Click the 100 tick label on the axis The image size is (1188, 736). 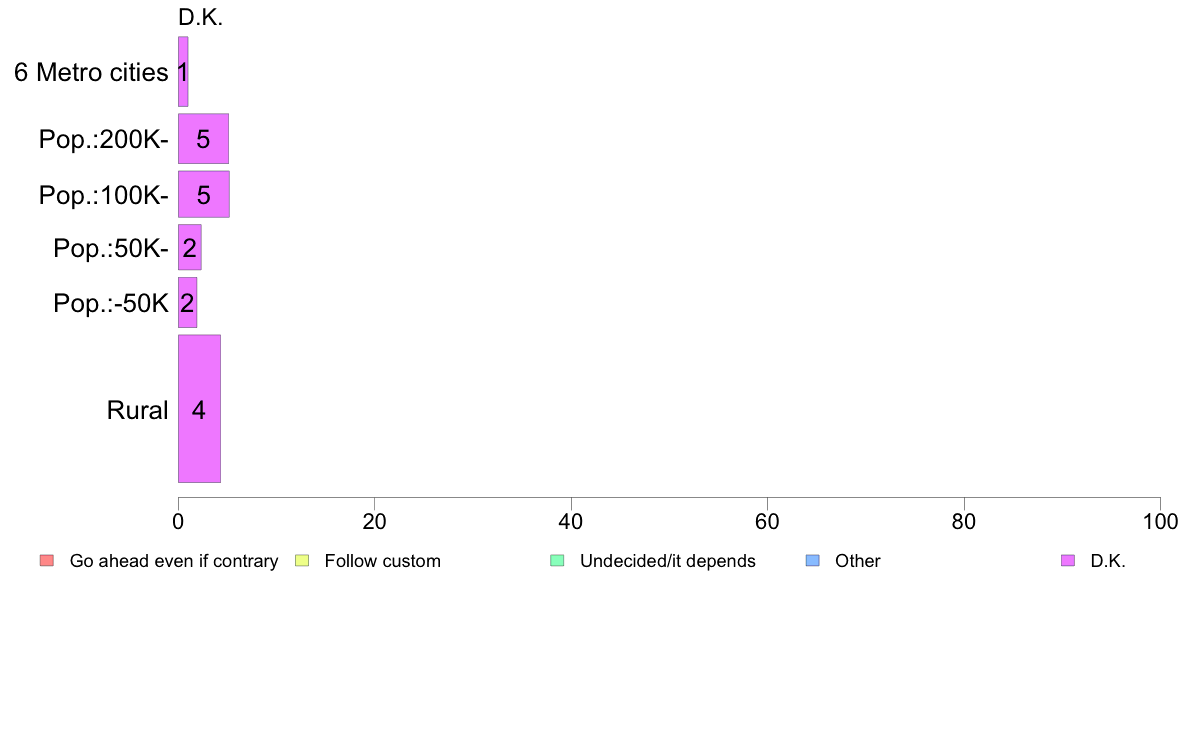click(1160, 521)
